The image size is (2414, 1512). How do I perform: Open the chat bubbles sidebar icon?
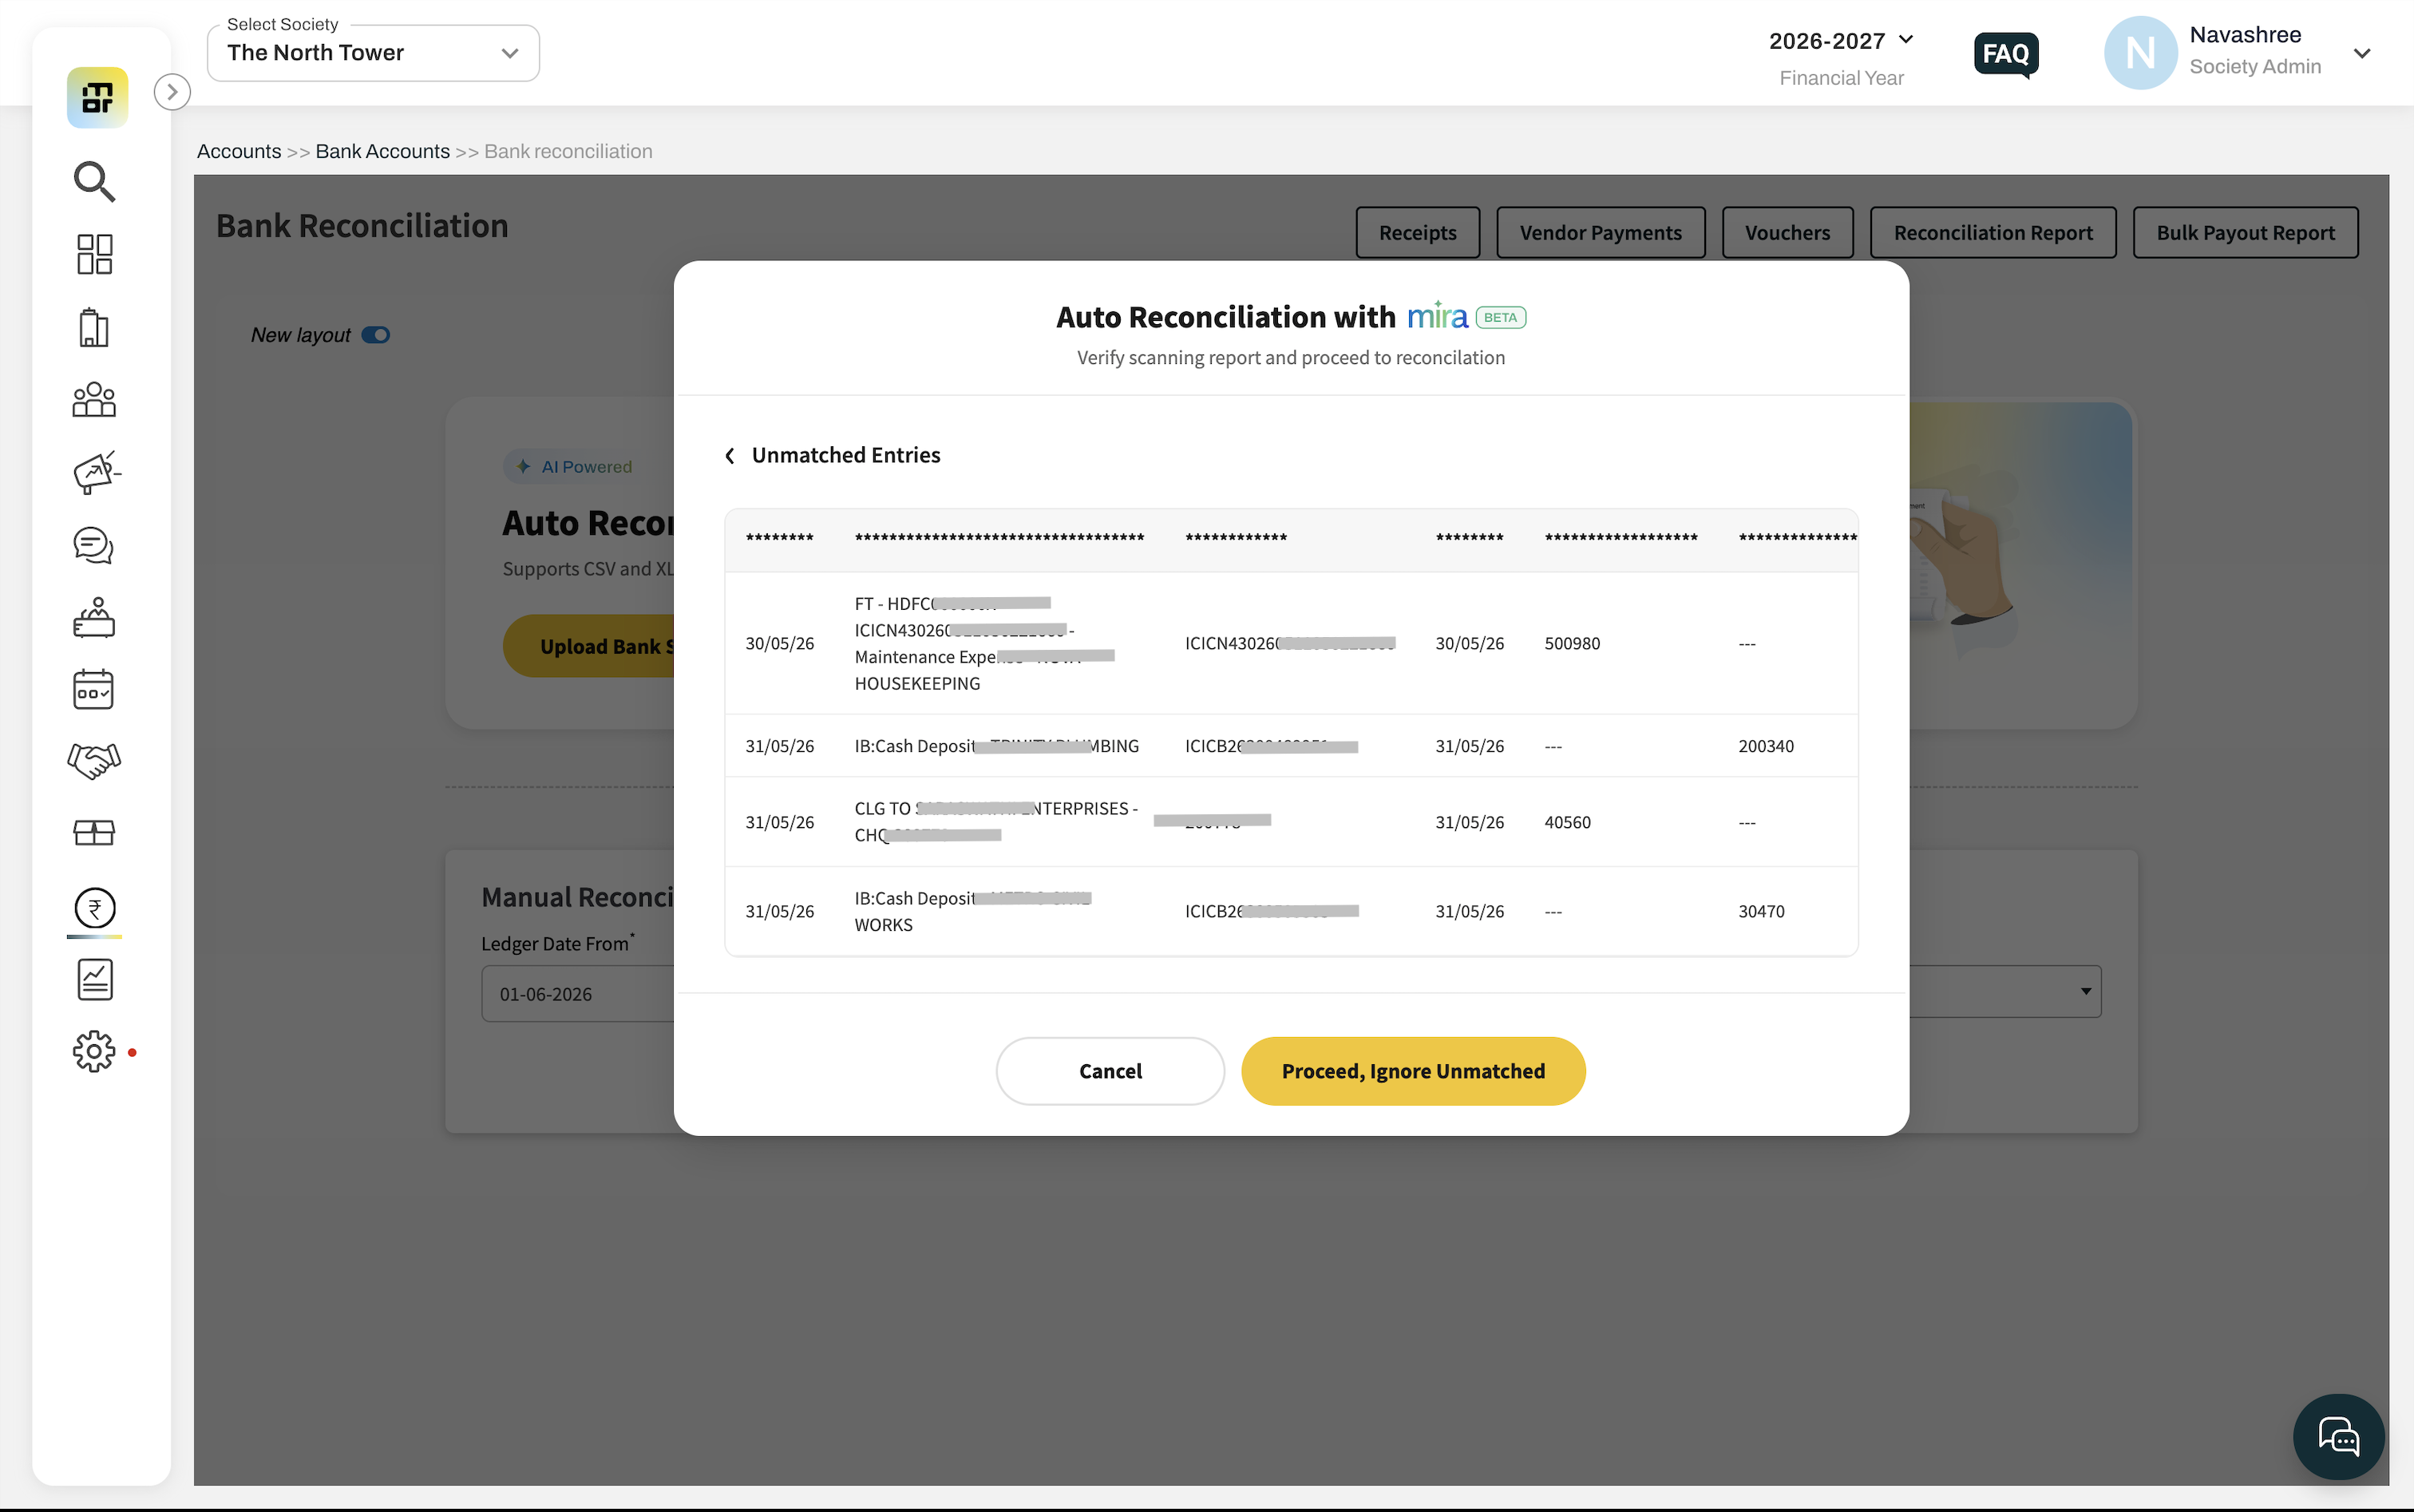pyautogui.click(x=94, y=545)
